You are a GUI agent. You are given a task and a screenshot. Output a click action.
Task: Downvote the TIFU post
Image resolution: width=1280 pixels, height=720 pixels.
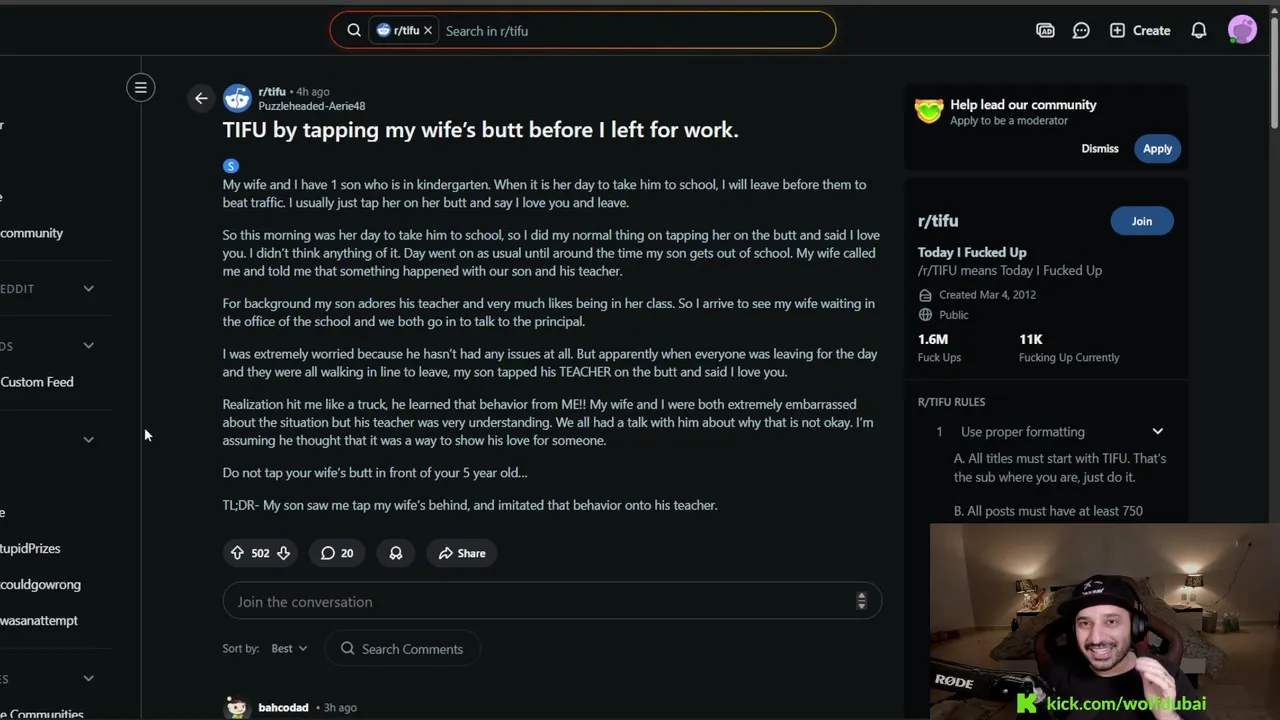point(284,553)
